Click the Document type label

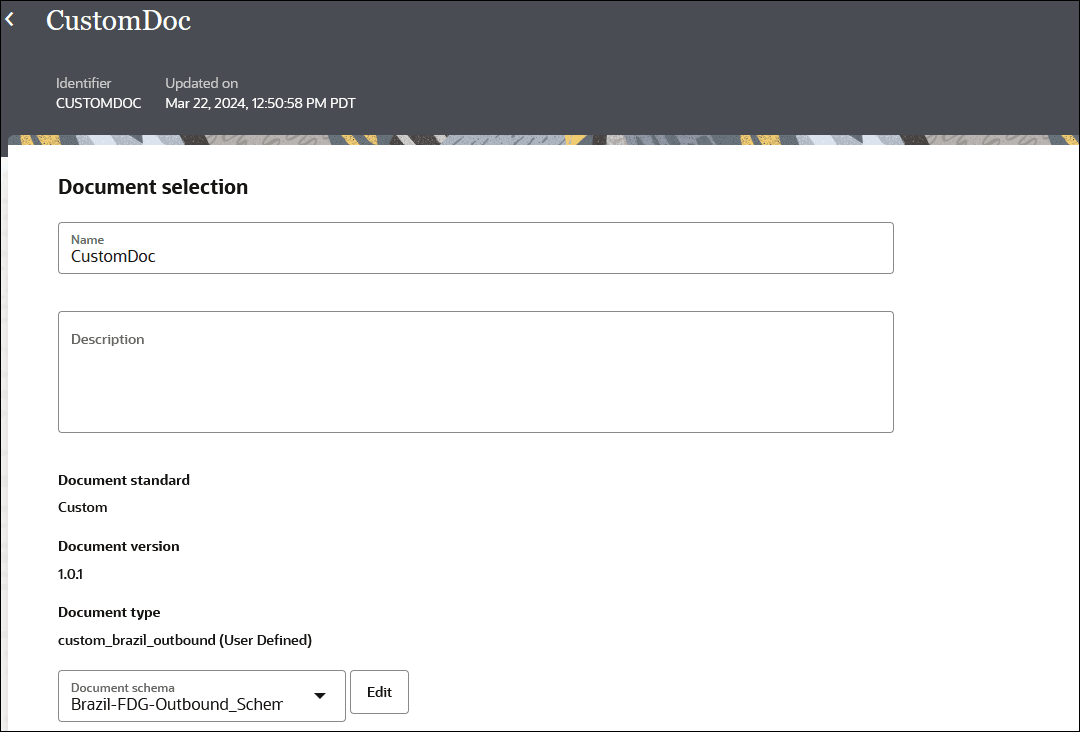109,612
